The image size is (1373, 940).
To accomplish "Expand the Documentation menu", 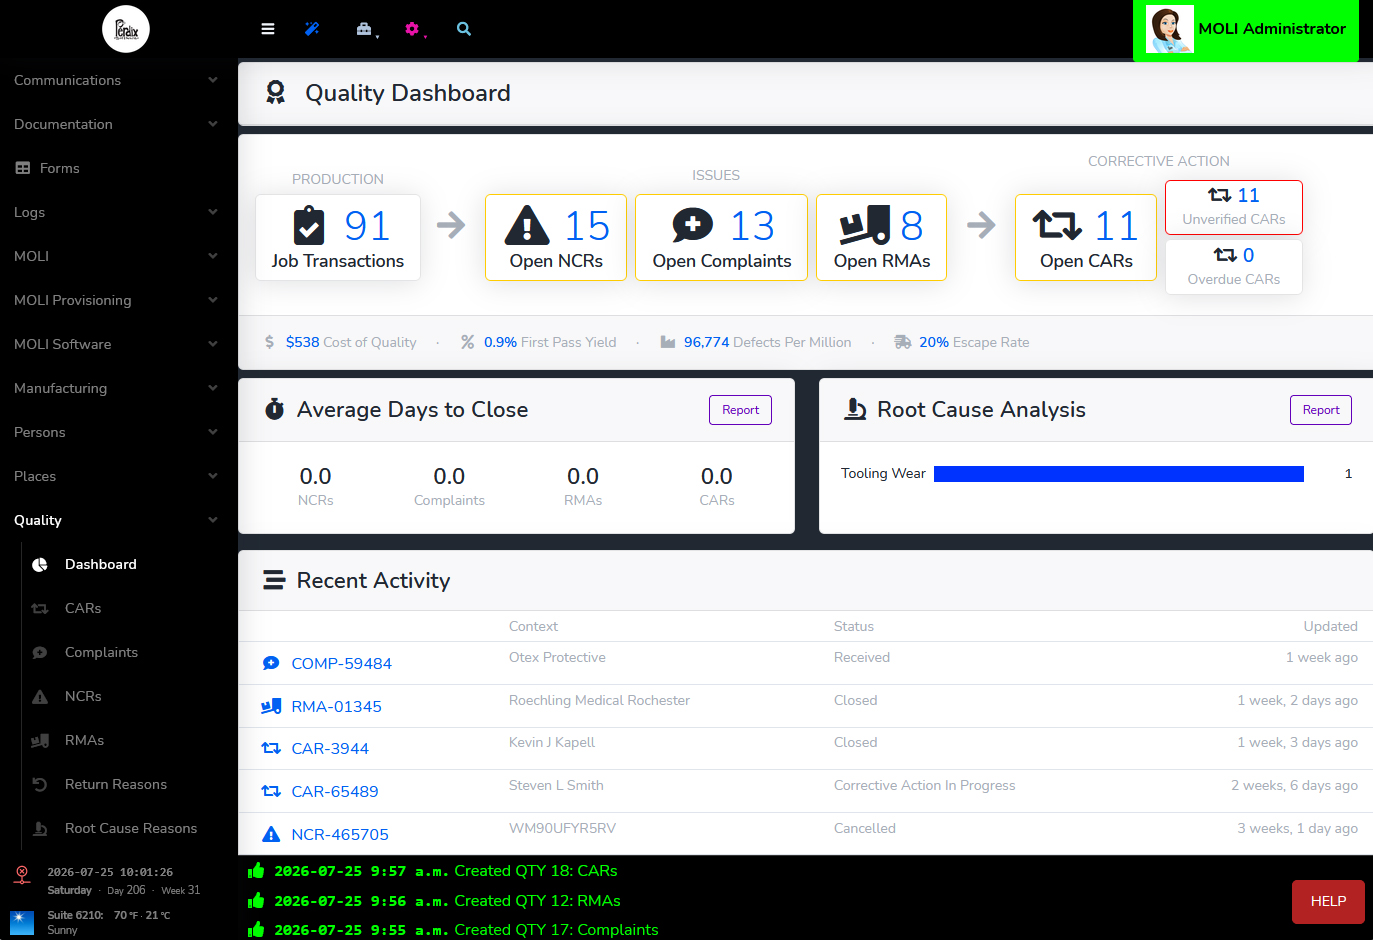I will [119, 124].
